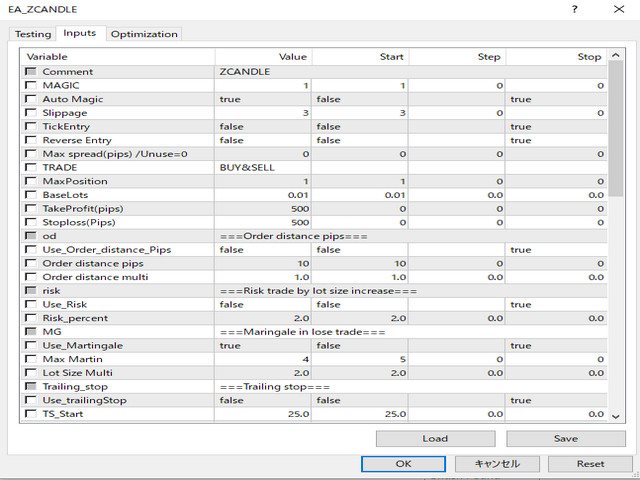Toggle the MAGIC optimization checkbox
The width and height of the screenshot is (640, 480).
31,86
